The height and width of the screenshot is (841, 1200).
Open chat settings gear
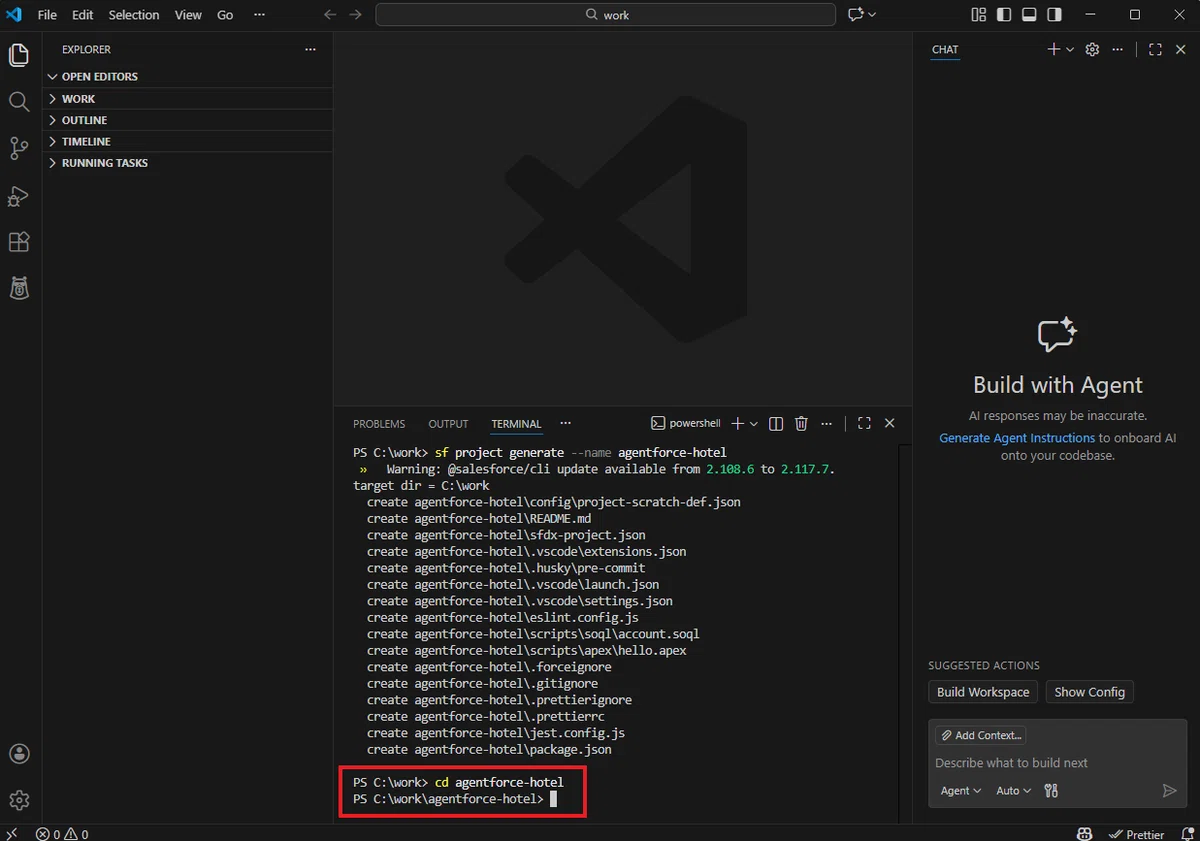(x=1092, y=49)
